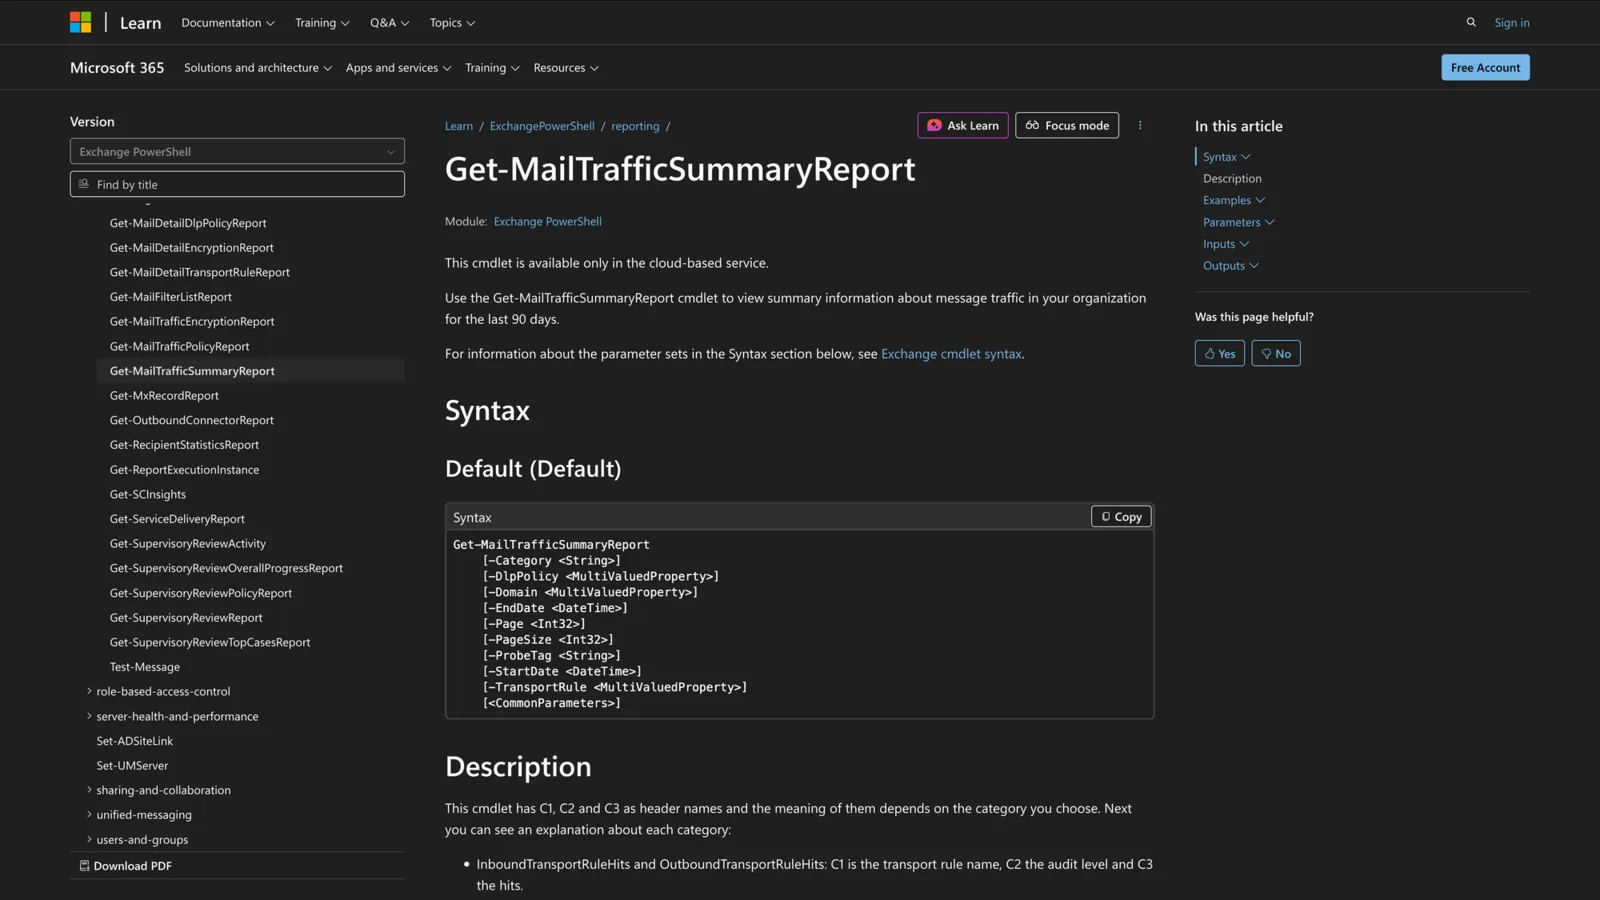Follow the Exchange cmdlet syntax link
Image resolution: width=1600 pixels, height=900 pixels.
951,354
